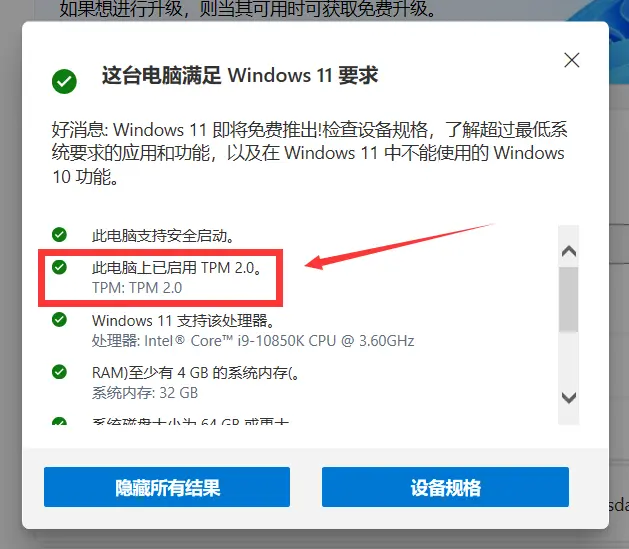Screen dimensions: 629x549
Task: Close the Windows 11 requirements dialog
Action: pos(571,61)
